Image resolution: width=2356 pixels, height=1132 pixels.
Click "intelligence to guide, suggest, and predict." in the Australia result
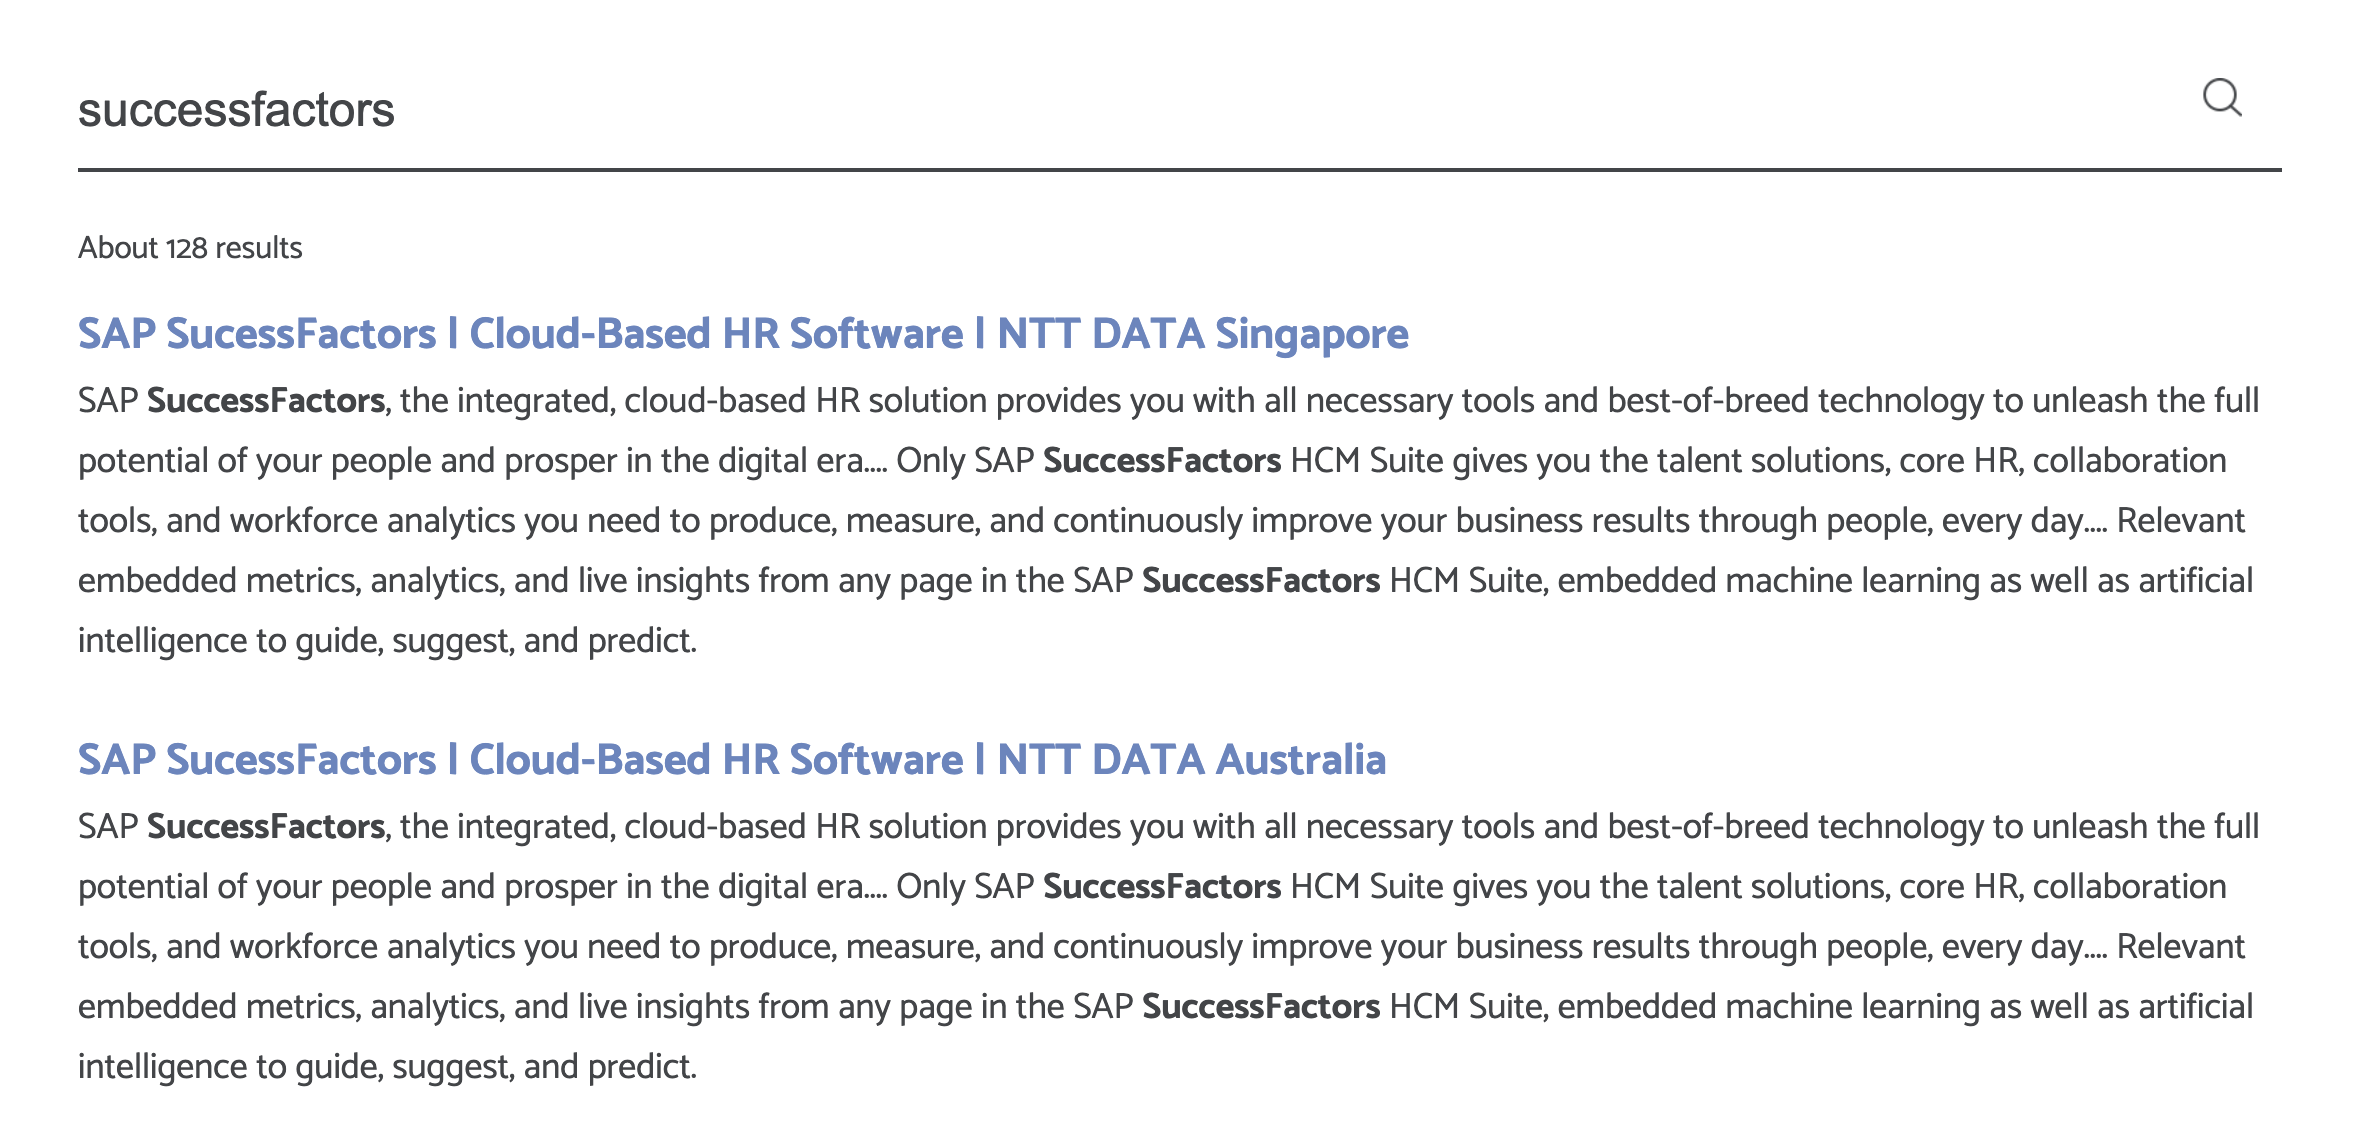[x=387, y=1067]
